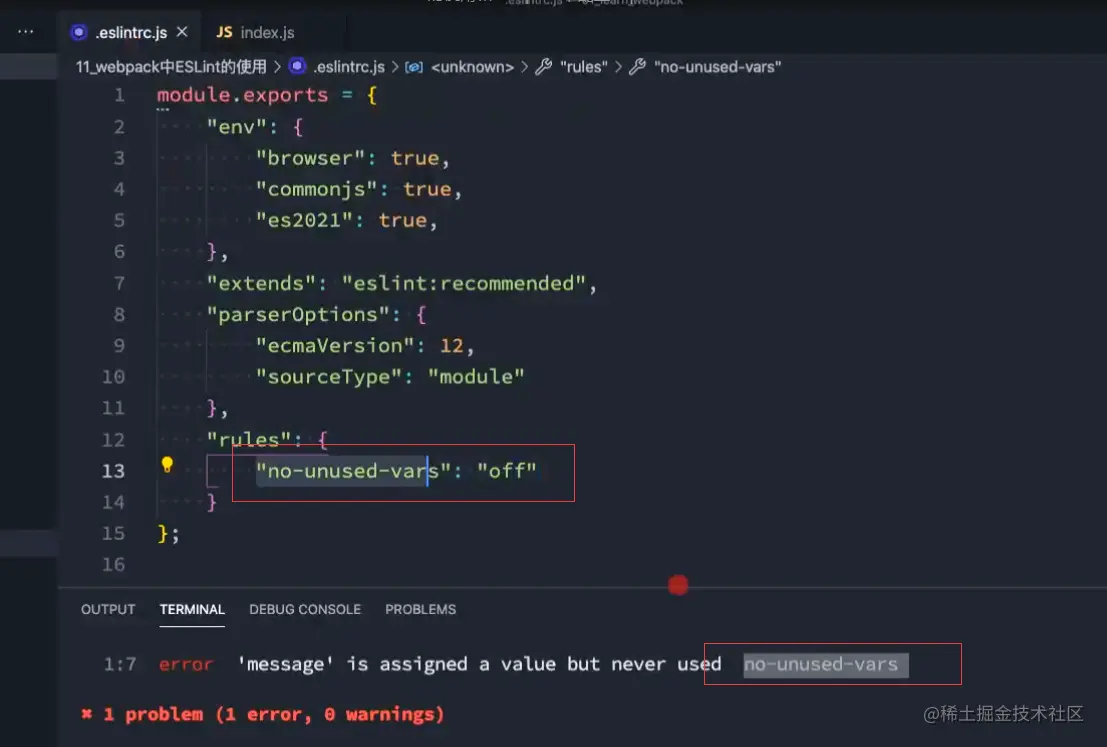
Task: Click the 'message' is assigned error text
Action: pos(479,664)
